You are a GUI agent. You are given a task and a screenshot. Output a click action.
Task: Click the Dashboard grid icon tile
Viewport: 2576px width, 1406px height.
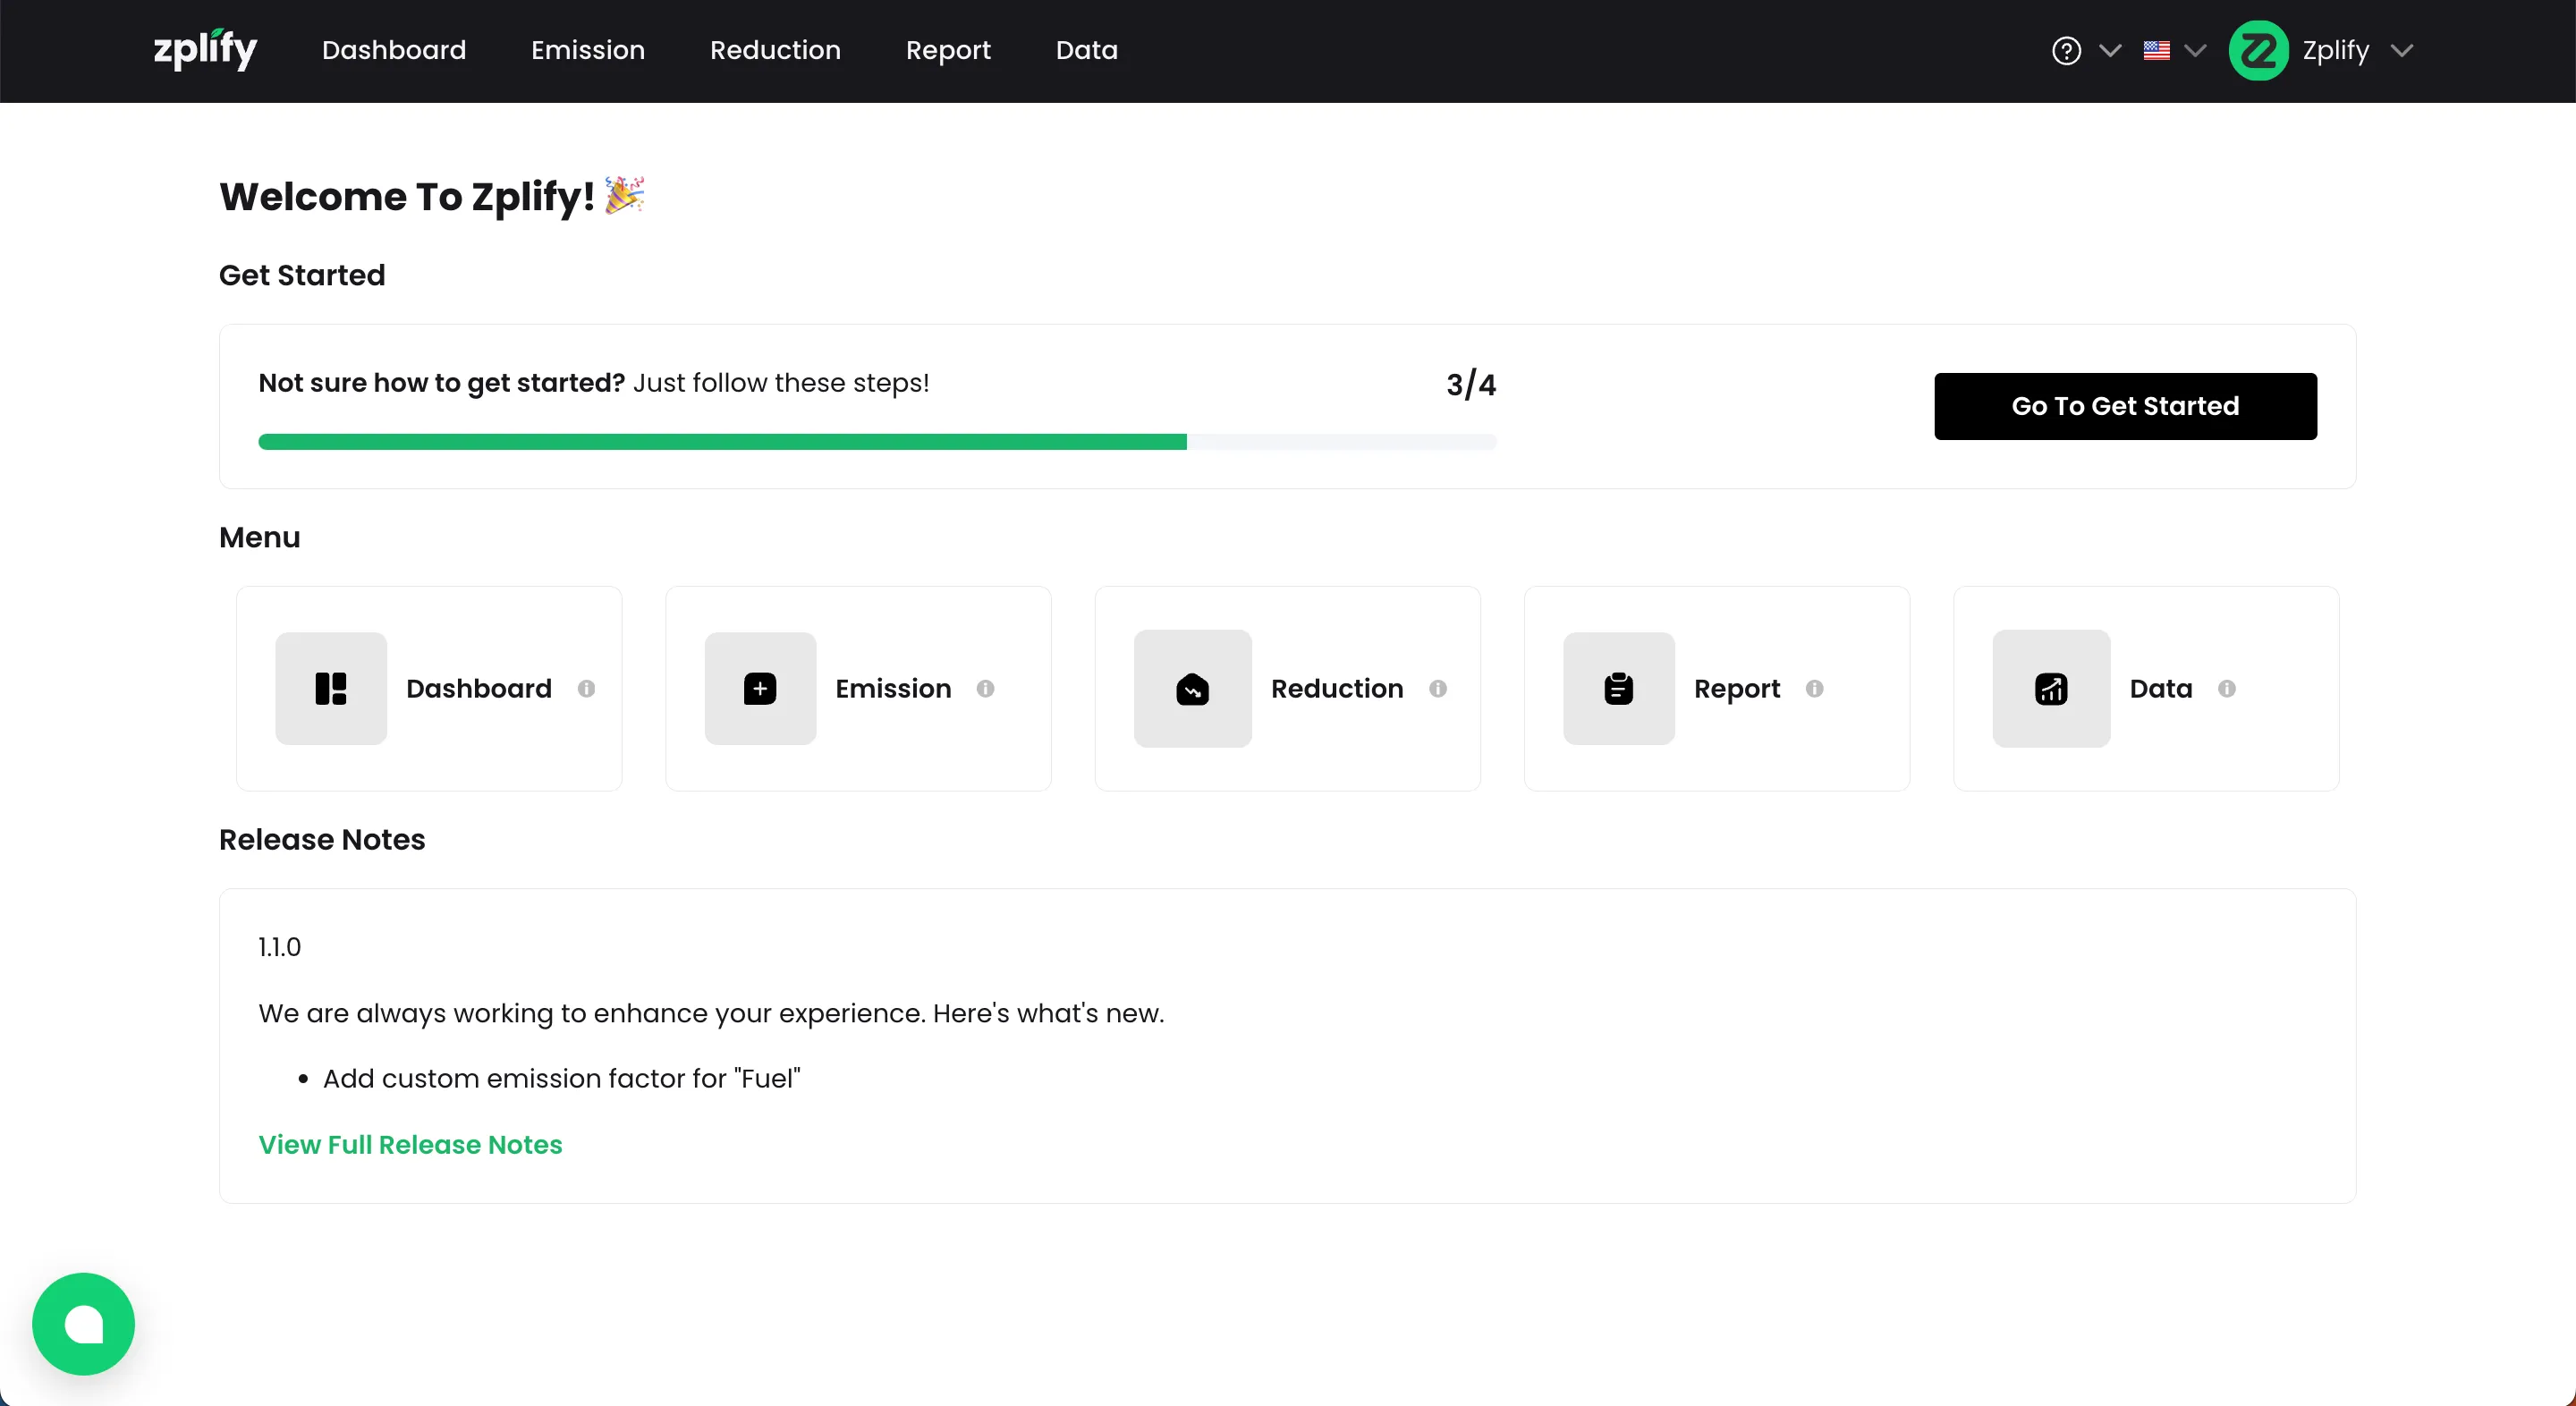331,688
